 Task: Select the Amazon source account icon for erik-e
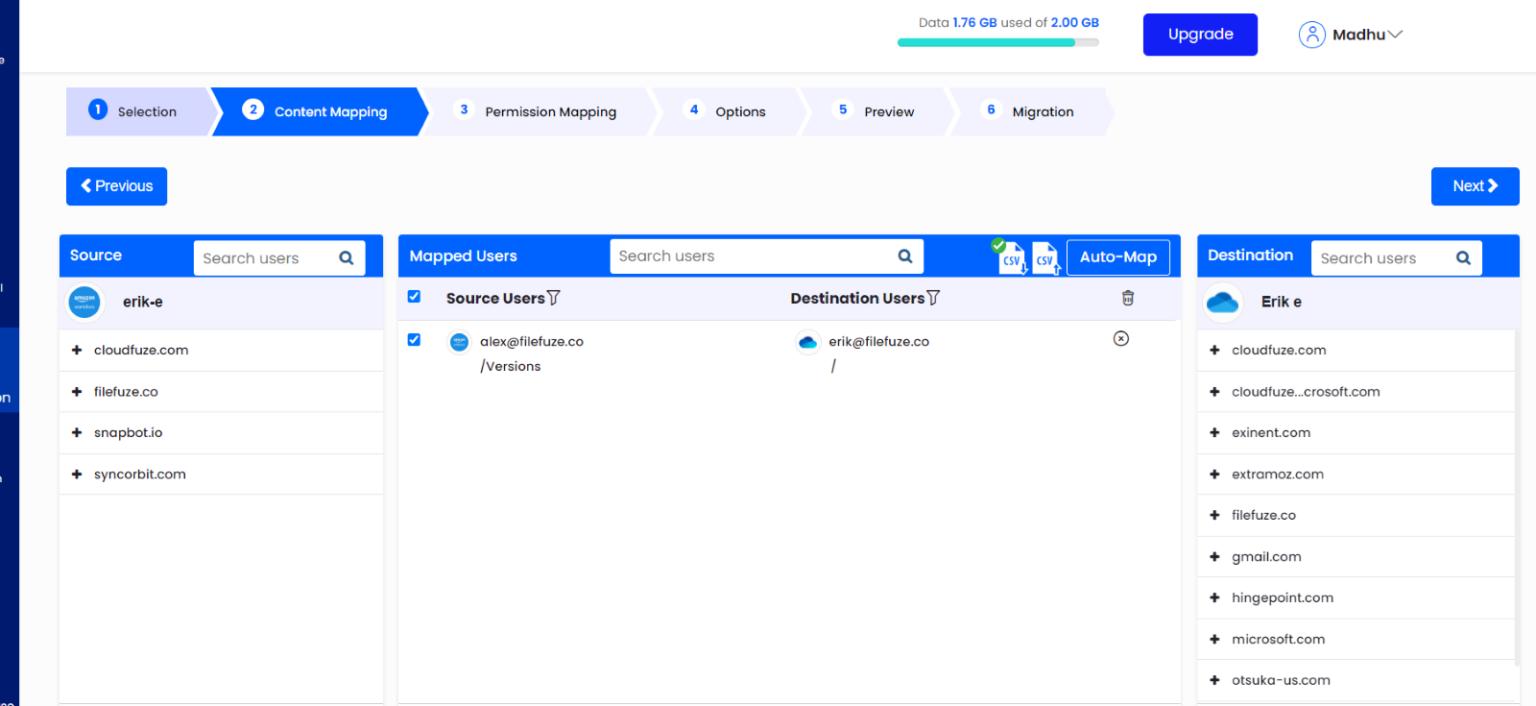(84, 301)
